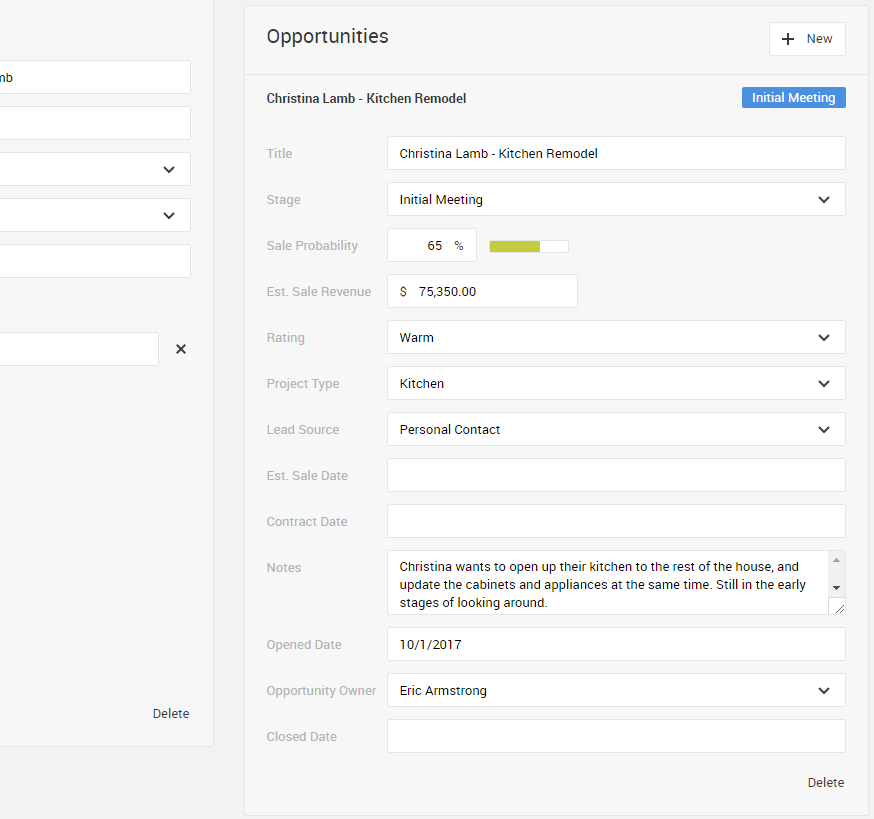Open the Opportunity Owner dropdown
Screen dimensions: 874x819
(615, 690)
